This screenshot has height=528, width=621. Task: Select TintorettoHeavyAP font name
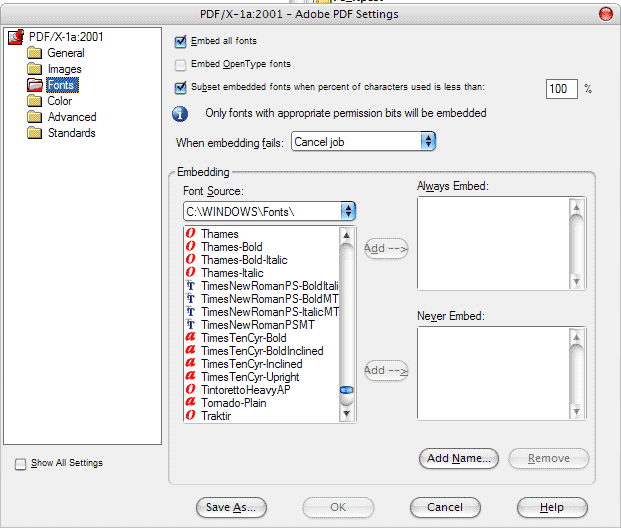pyautogui.click(x=246, y=390)
